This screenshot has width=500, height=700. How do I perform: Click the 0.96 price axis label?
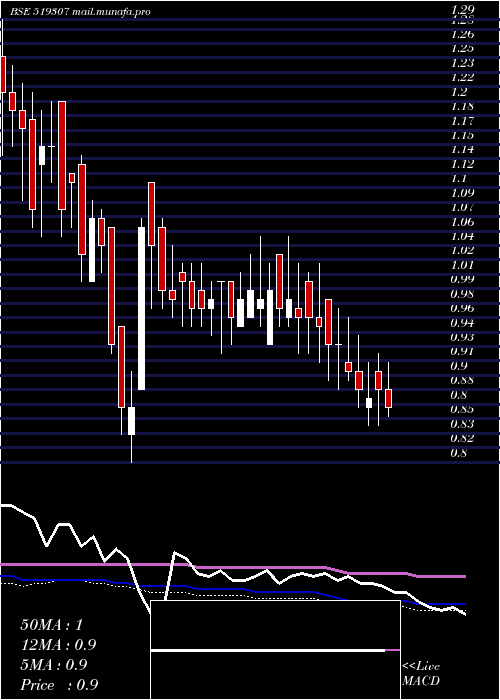coord(463,308)
